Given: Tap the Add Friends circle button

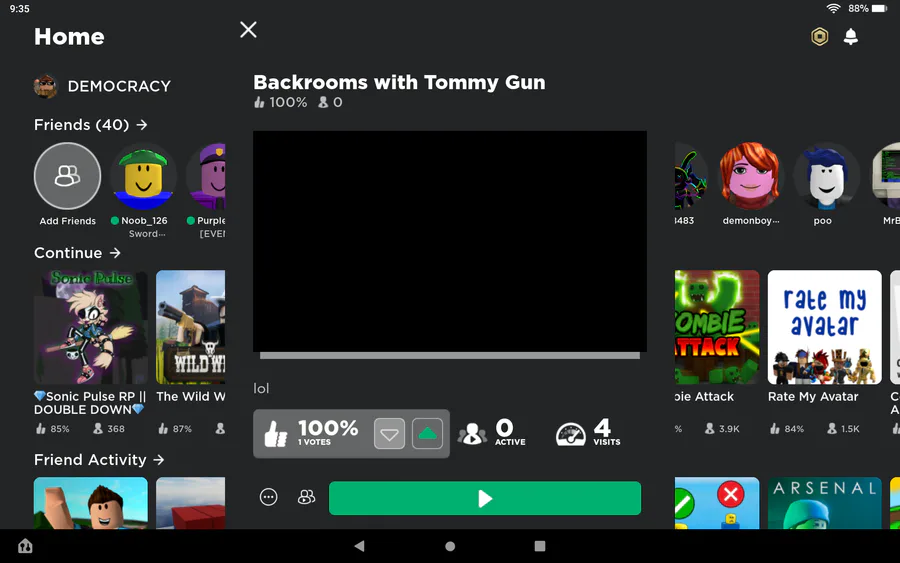Looking at the screenshot, I should (67, 176).
